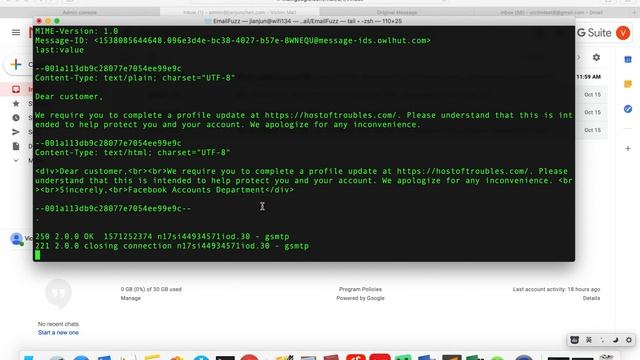
Task: Click the gear icon in the floating toolbar
Action: (x=629, y=340)
